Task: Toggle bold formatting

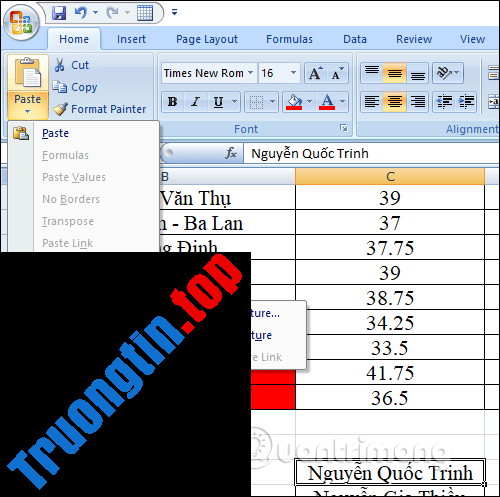Action: pyautogui.click(x=173, y=102)
